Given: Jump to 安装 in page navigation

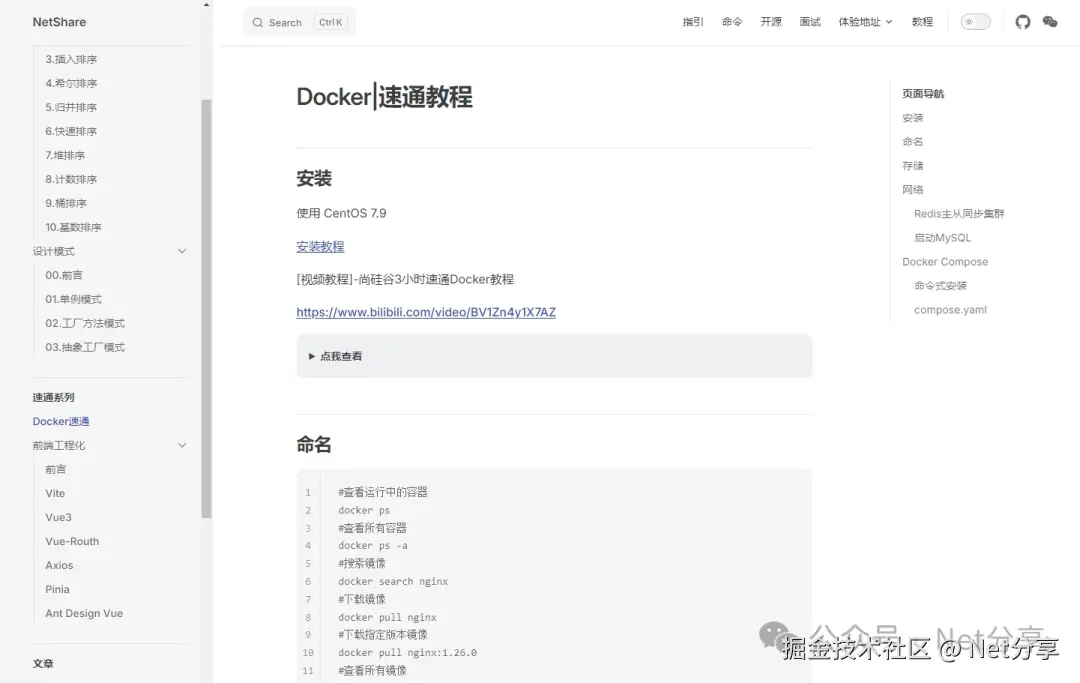Looking at the screenshot, I should (x=913, y=118).
